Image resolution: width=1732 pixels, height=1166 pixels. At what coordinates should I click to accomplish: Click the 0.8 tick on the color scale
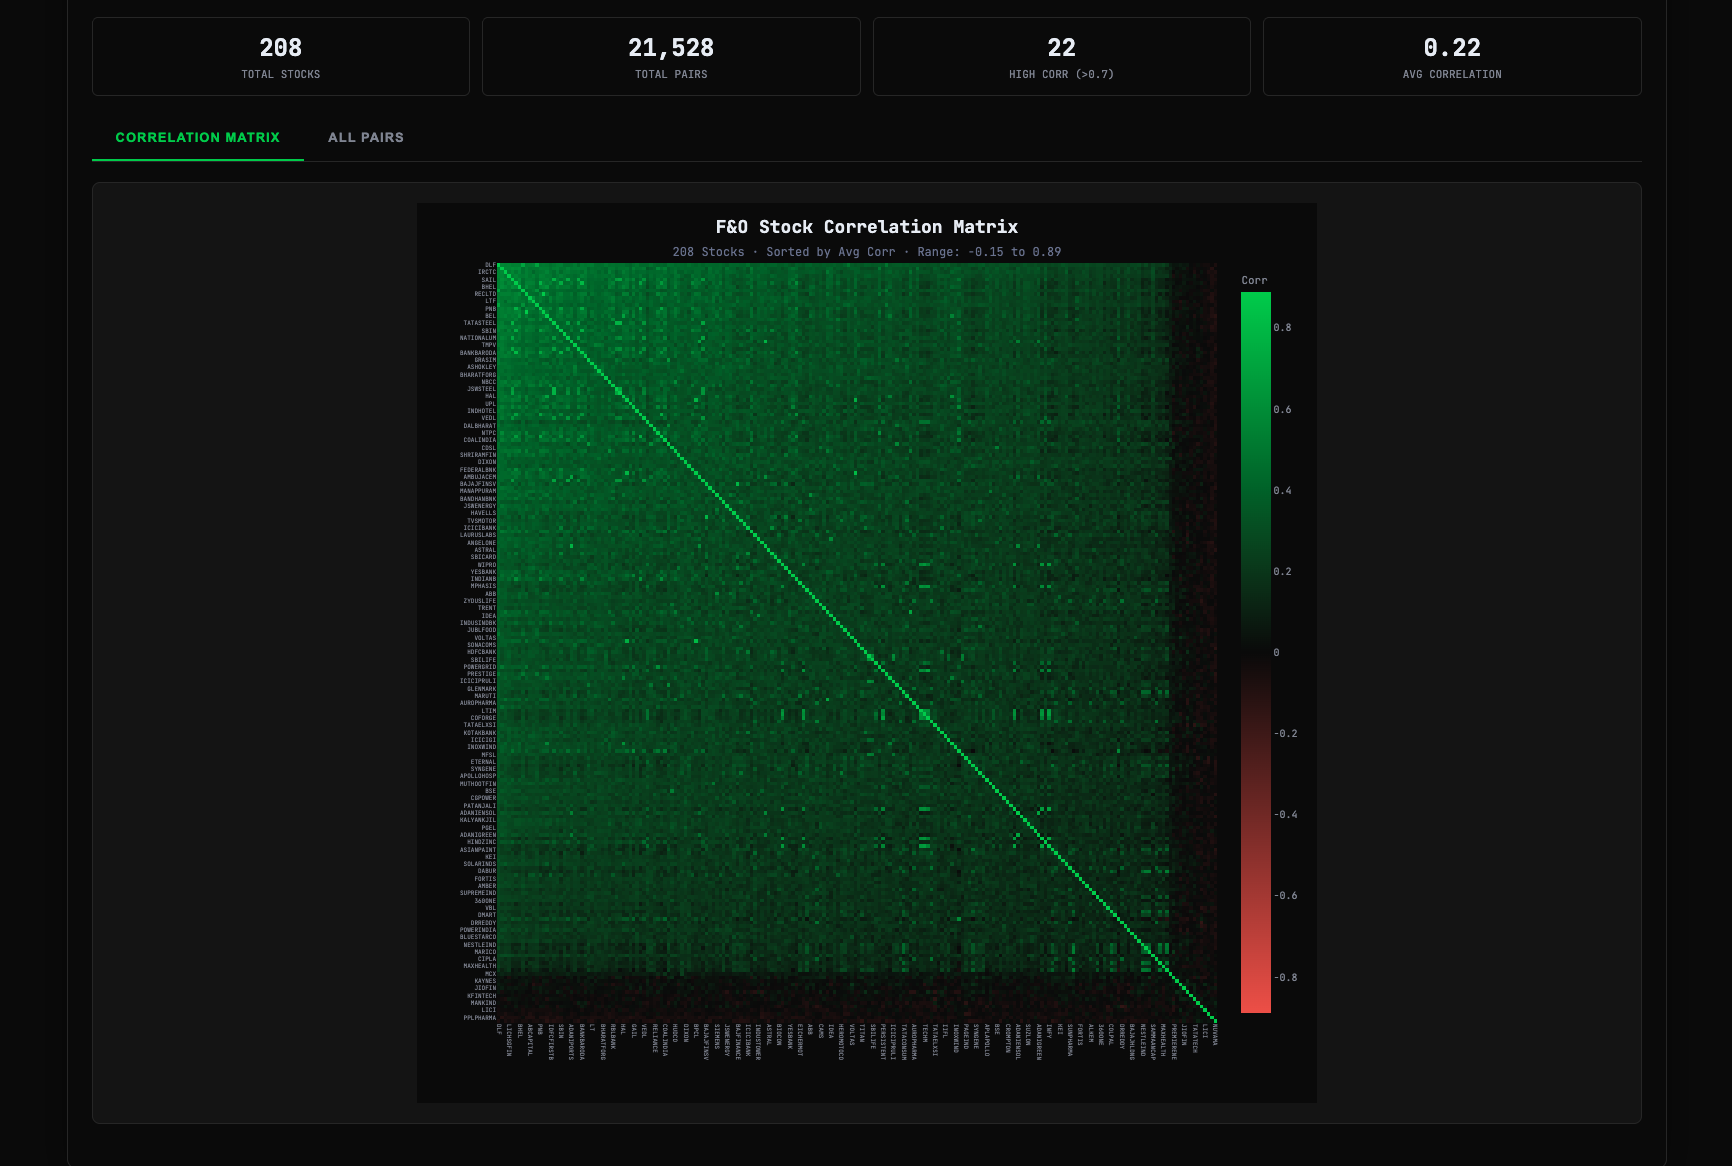coord(1282,328)
